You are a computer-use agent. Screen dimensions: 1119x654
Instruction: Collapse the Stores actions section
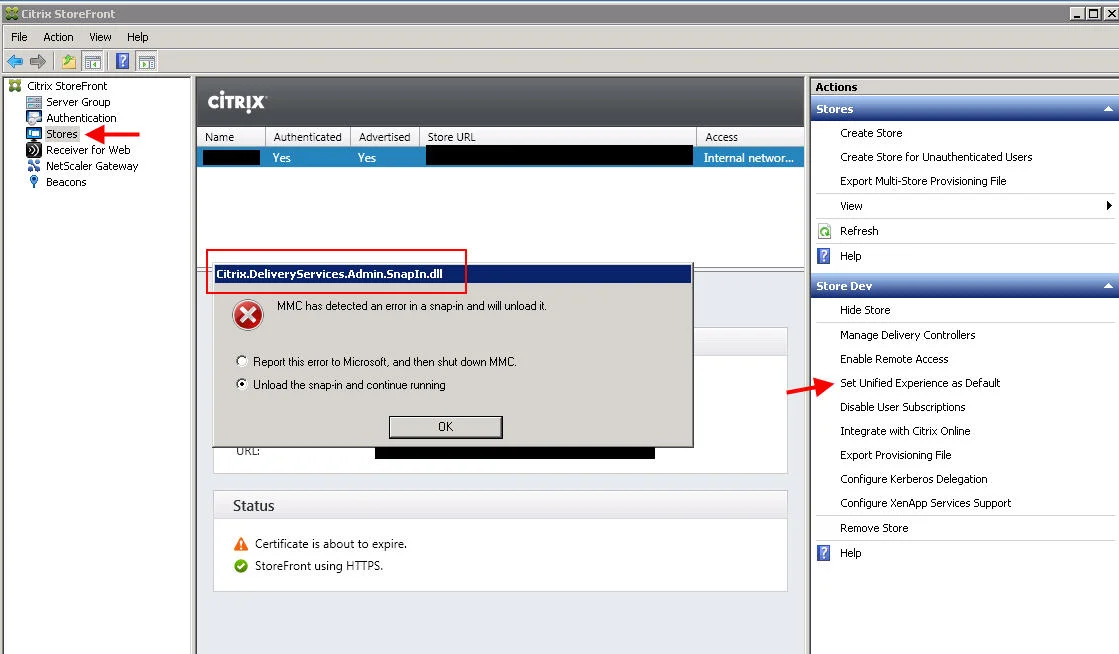(x=1108, y=109)
